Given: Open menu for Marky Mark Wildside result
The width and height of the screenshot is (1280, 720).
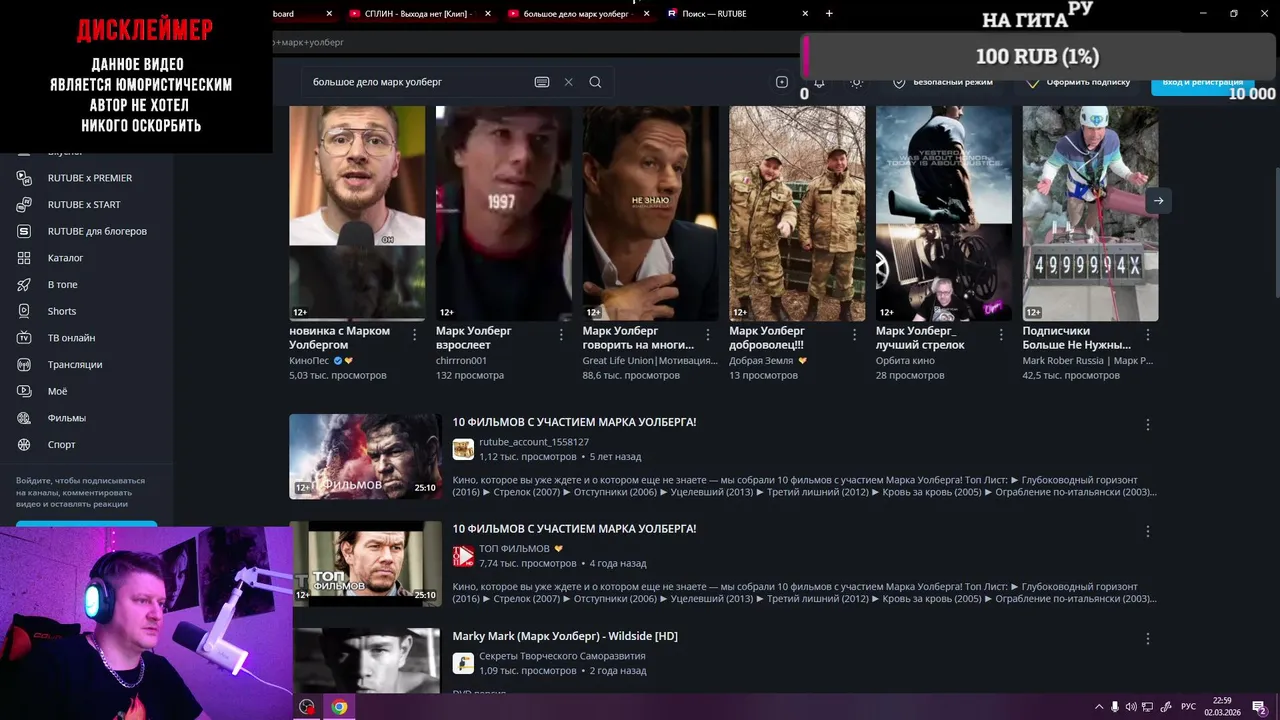Looking at the screenshot, I should click(x=1148, y=639).
